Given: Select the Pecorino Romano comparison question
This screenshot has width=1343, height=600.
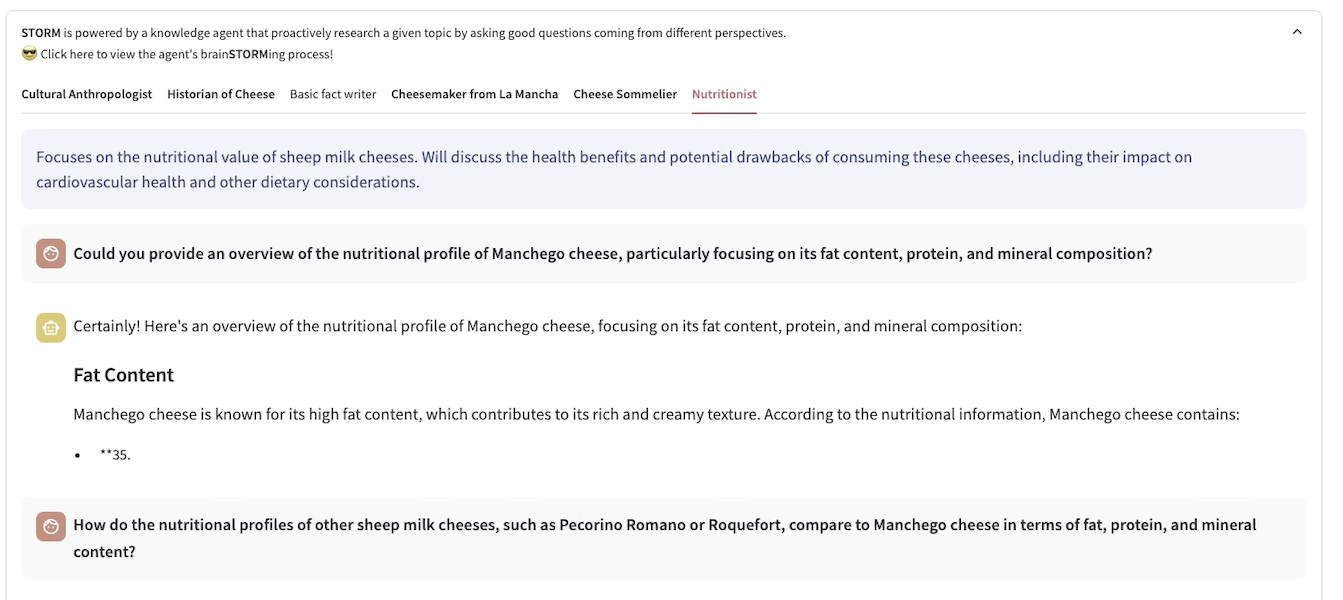Looking at the screenshot, I should point(665,538).
